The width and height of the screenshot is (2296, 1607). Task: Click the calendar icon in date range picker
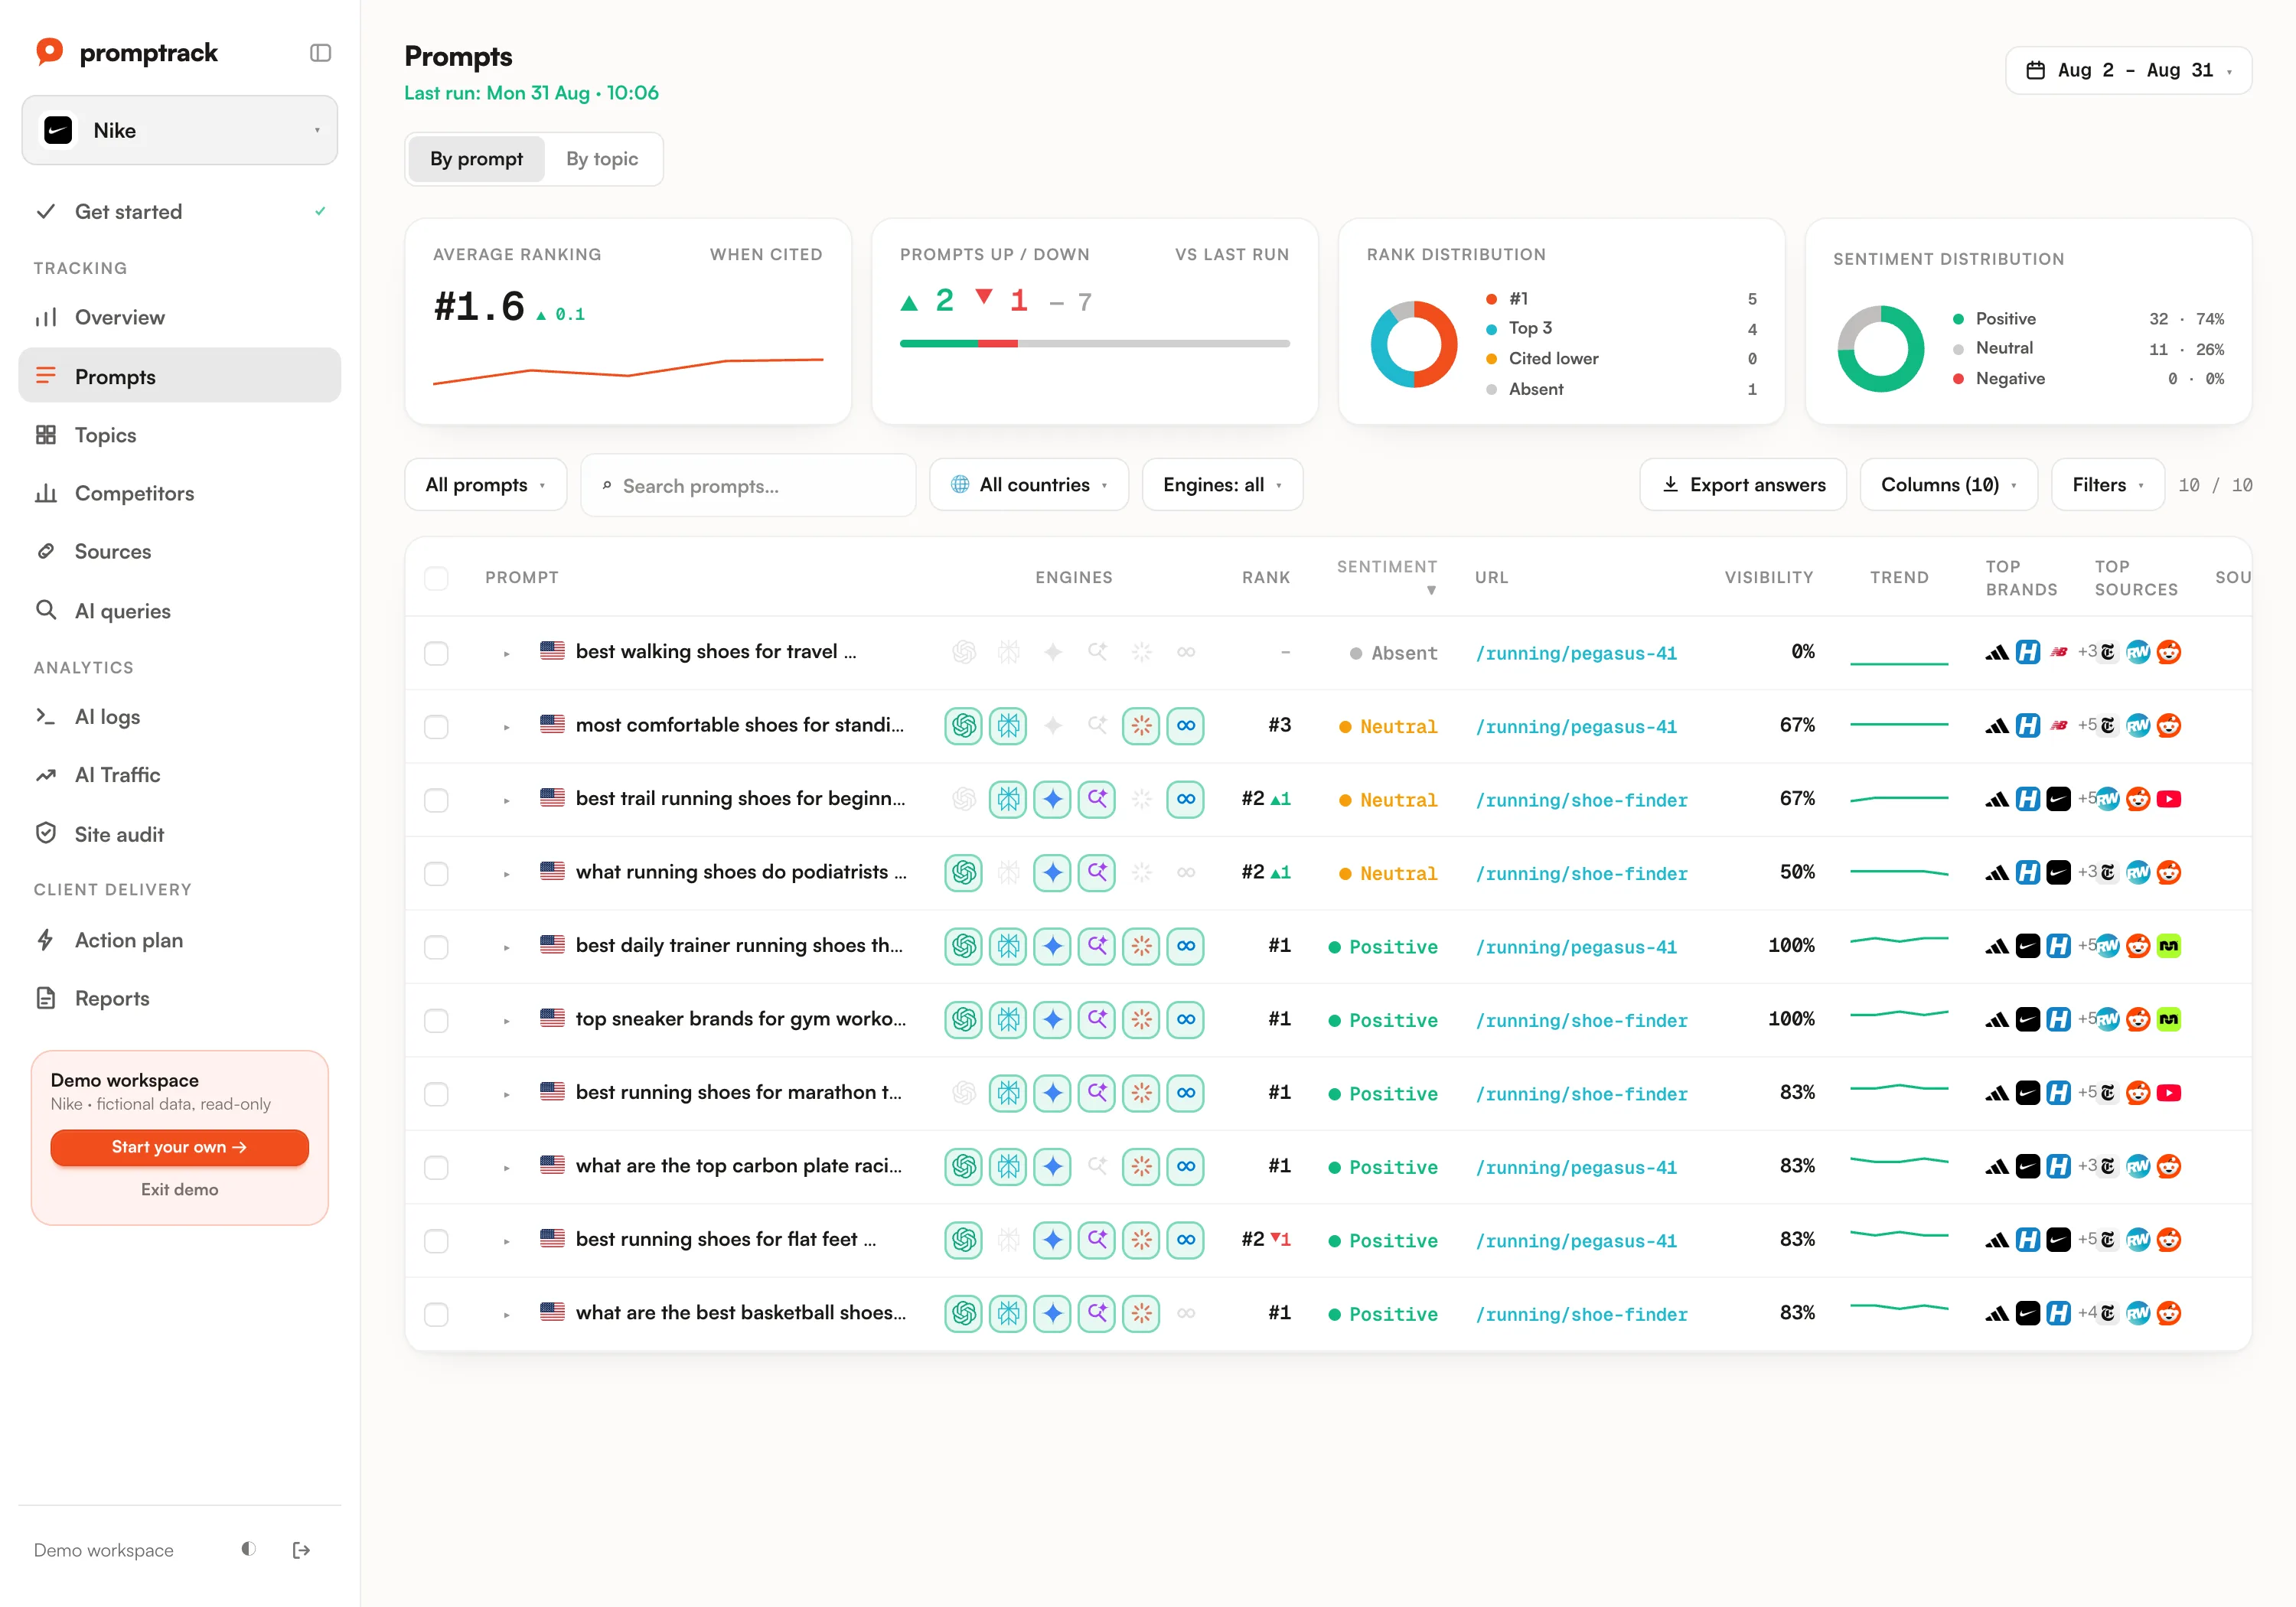[2035, 70]
